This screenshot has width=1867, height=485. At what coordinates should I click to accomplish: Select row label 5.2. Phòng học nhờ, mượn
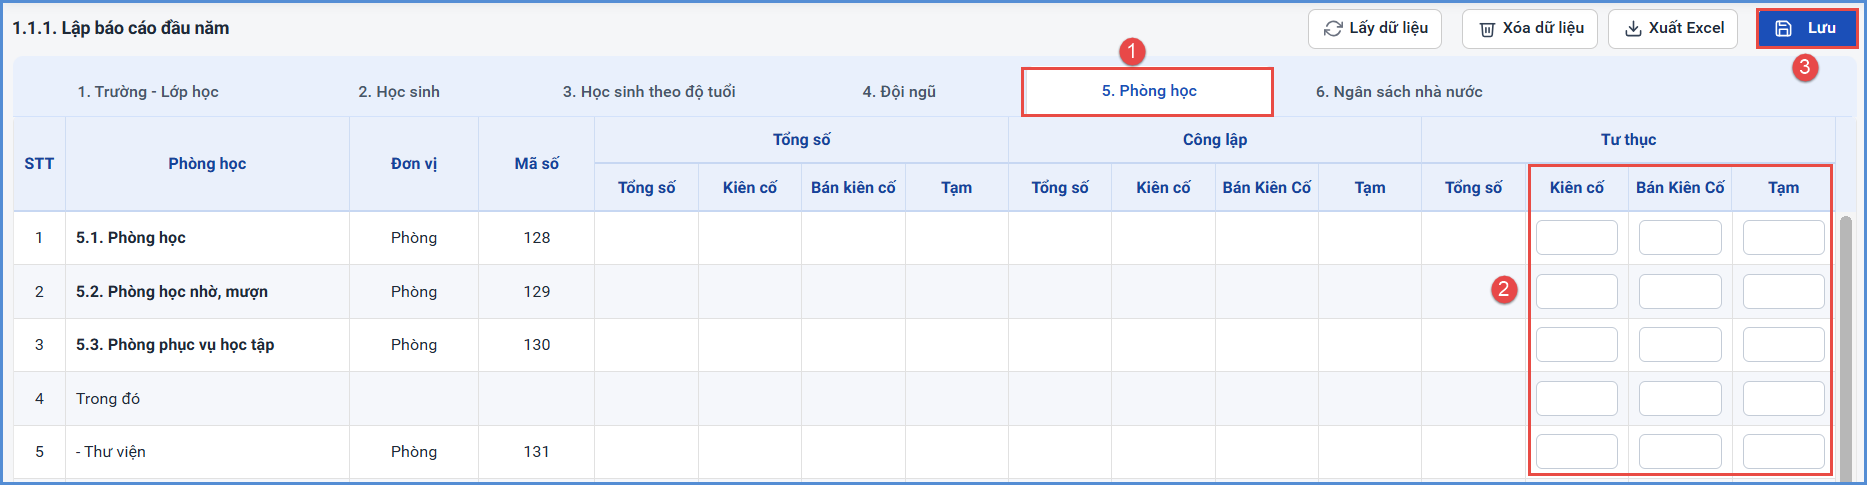pos(172,292)
